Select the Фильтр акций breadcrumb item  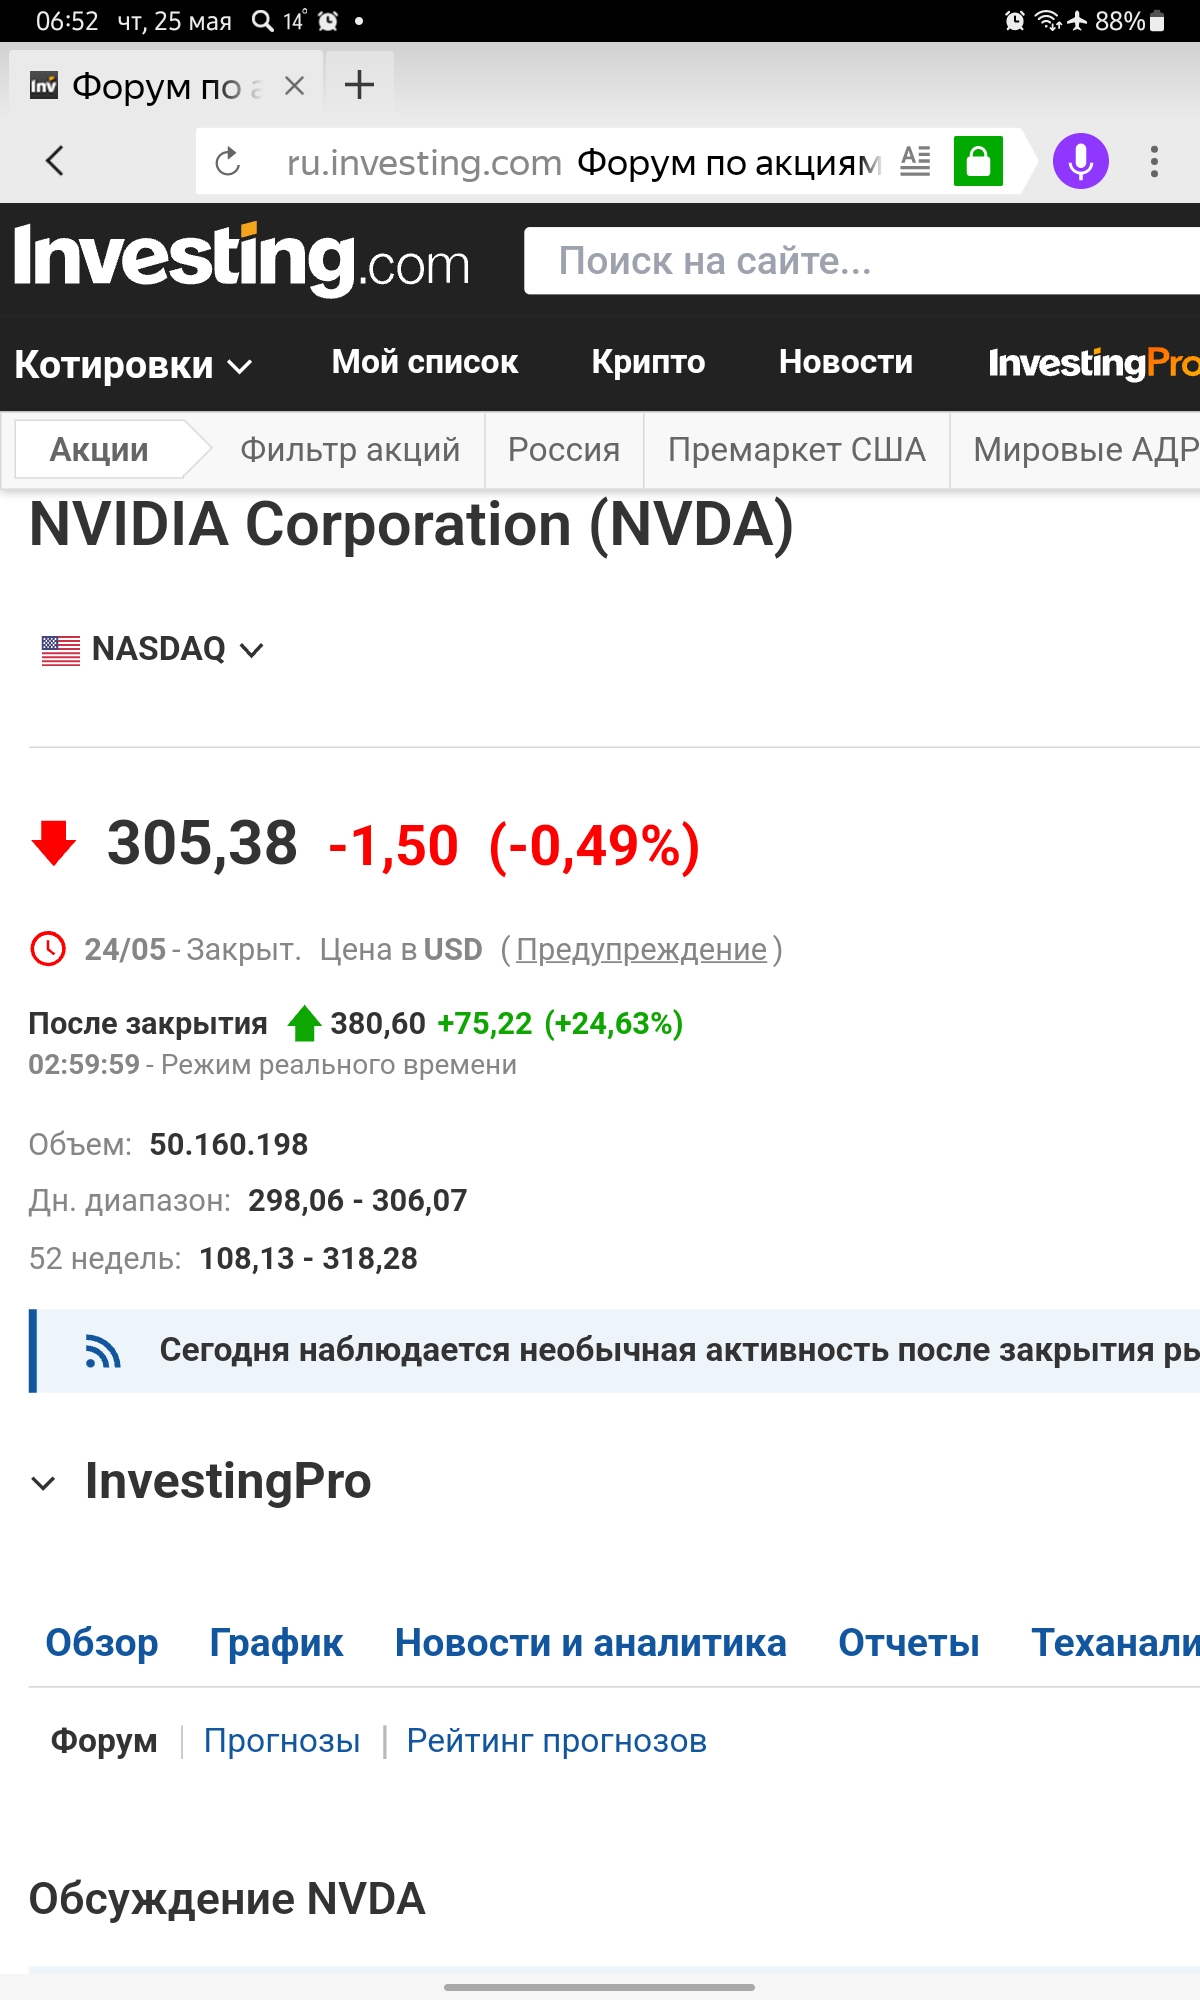[x=350, y=450]
